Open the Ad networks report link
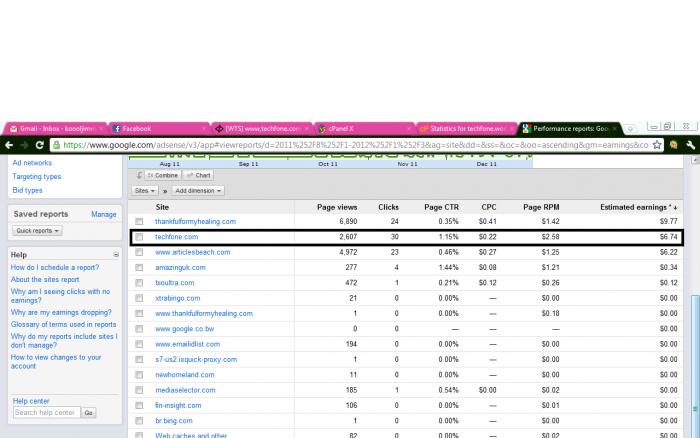 tap(32, 163)
